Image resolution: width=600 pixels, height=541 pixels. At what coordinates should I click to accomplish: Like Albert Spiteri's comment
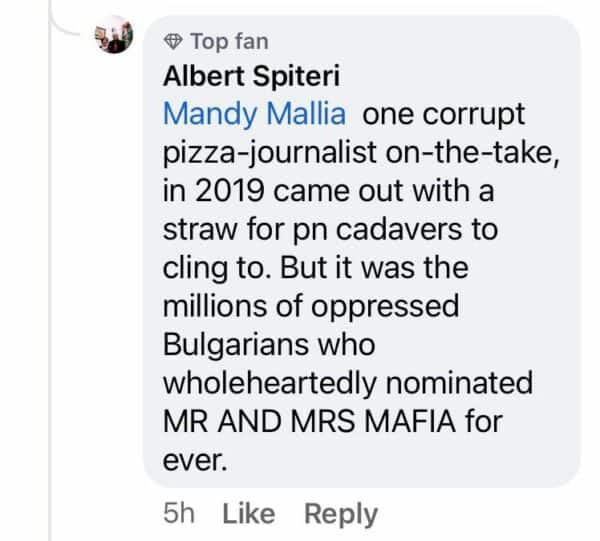point(248,514)
